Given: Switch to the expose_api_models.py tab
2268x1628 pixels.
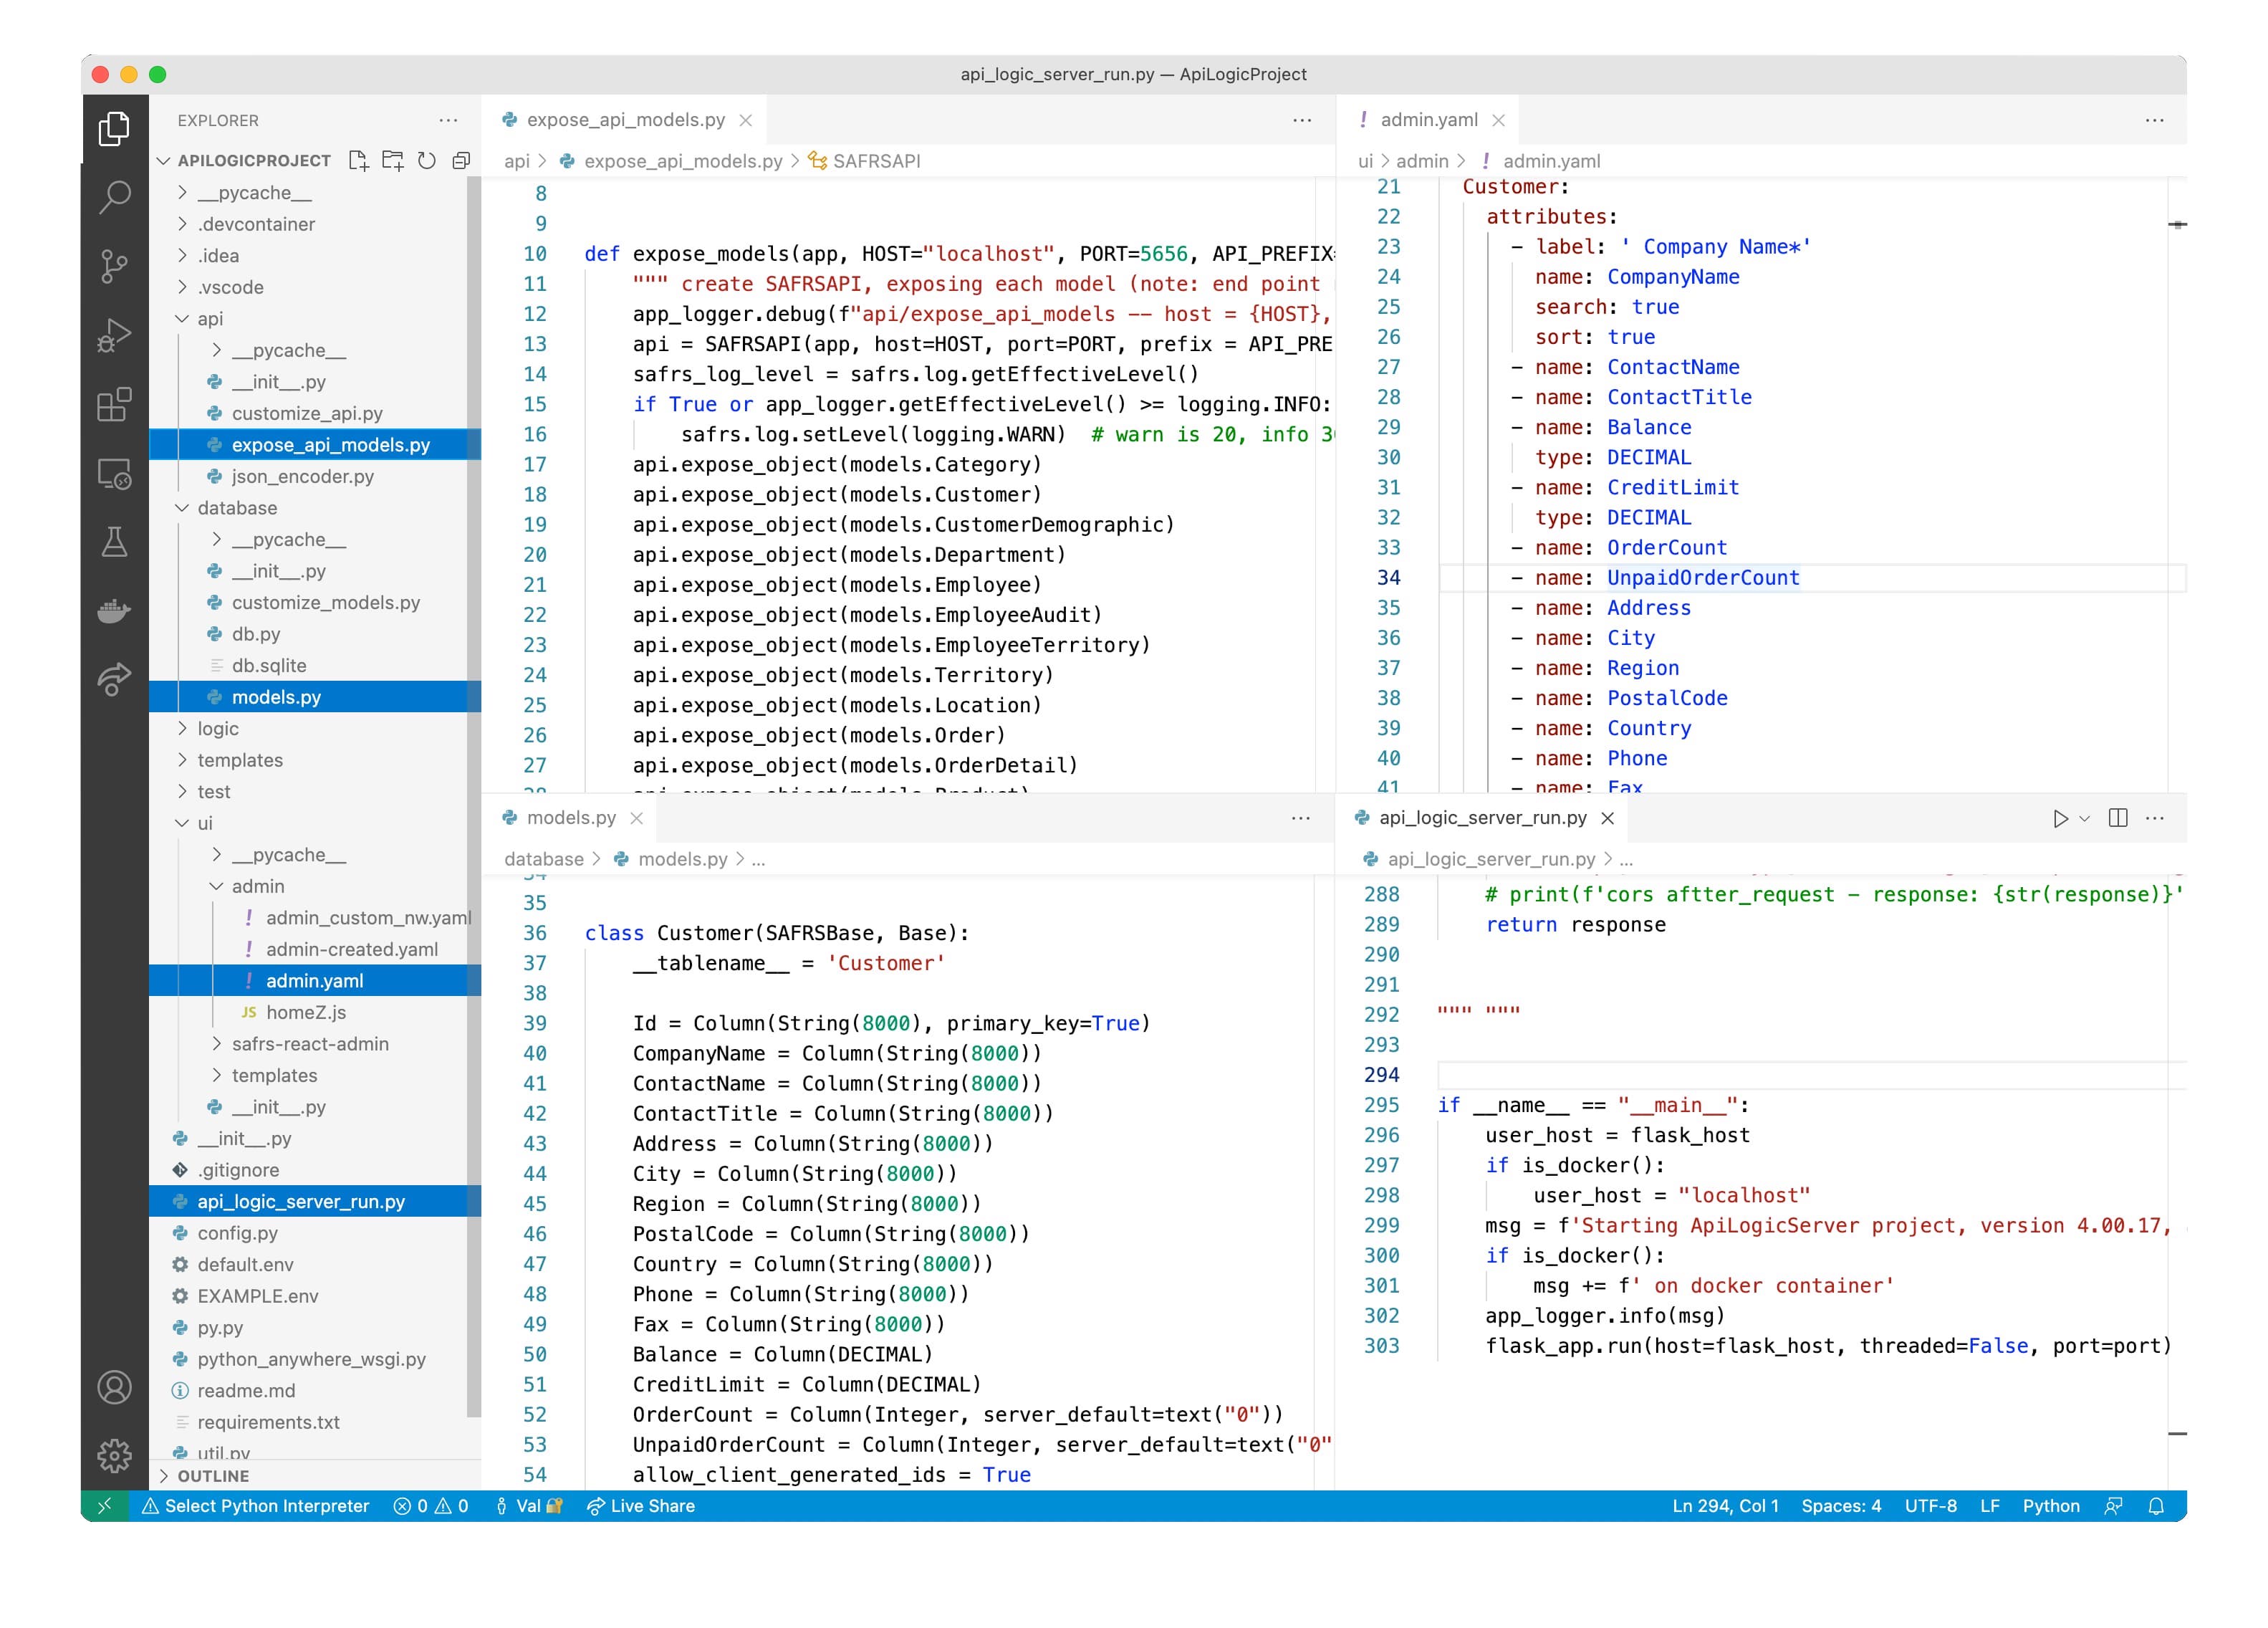Looking at the screenshot, I should coord(625,120).
